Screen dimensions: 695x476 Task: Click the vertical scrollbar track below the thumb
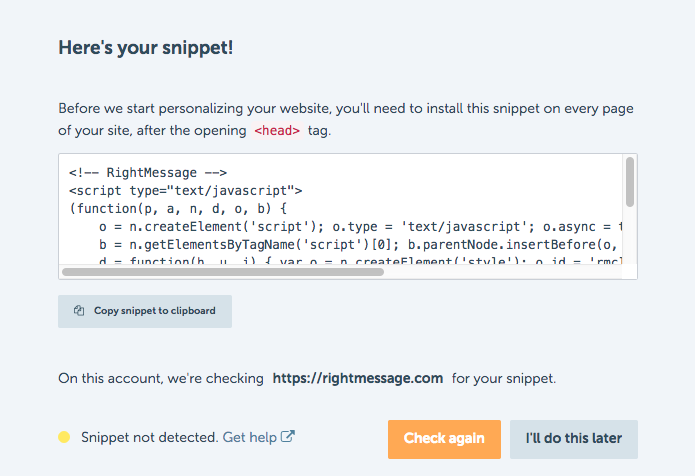[630, 235]
